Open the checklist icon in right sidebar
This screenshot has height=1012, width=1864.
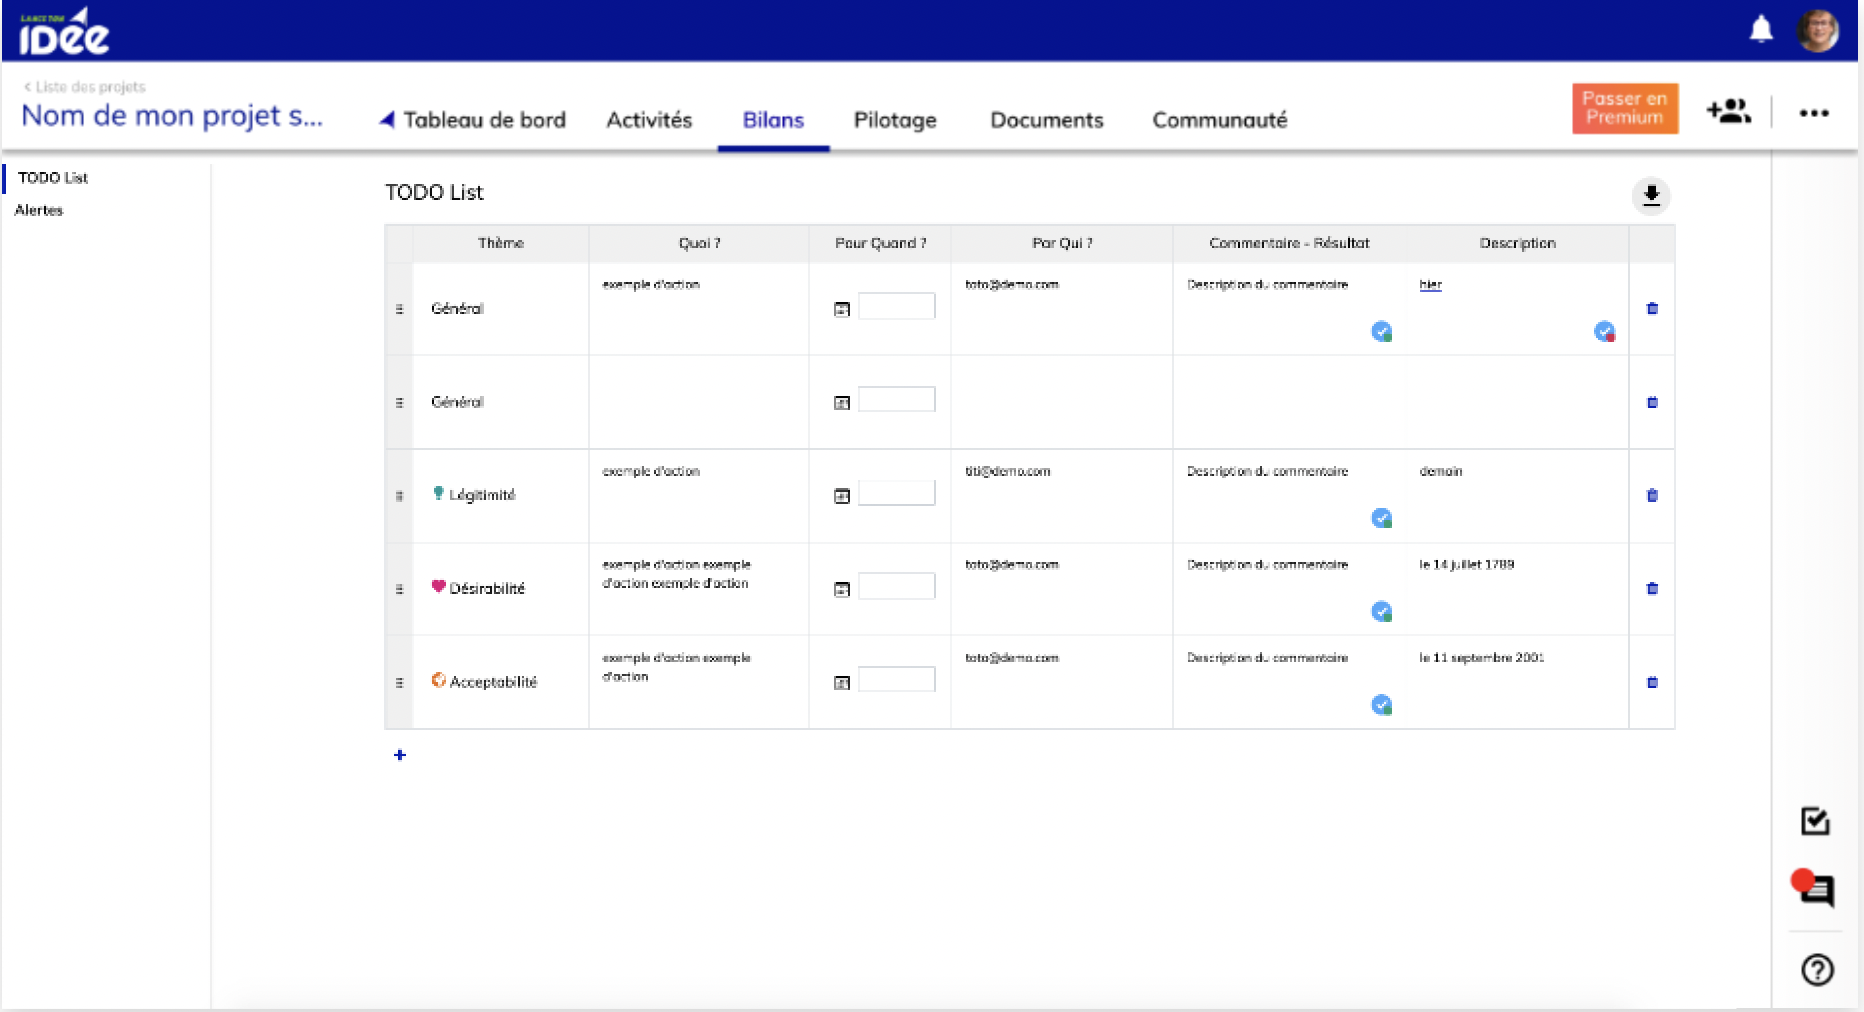pos(1815,821)
